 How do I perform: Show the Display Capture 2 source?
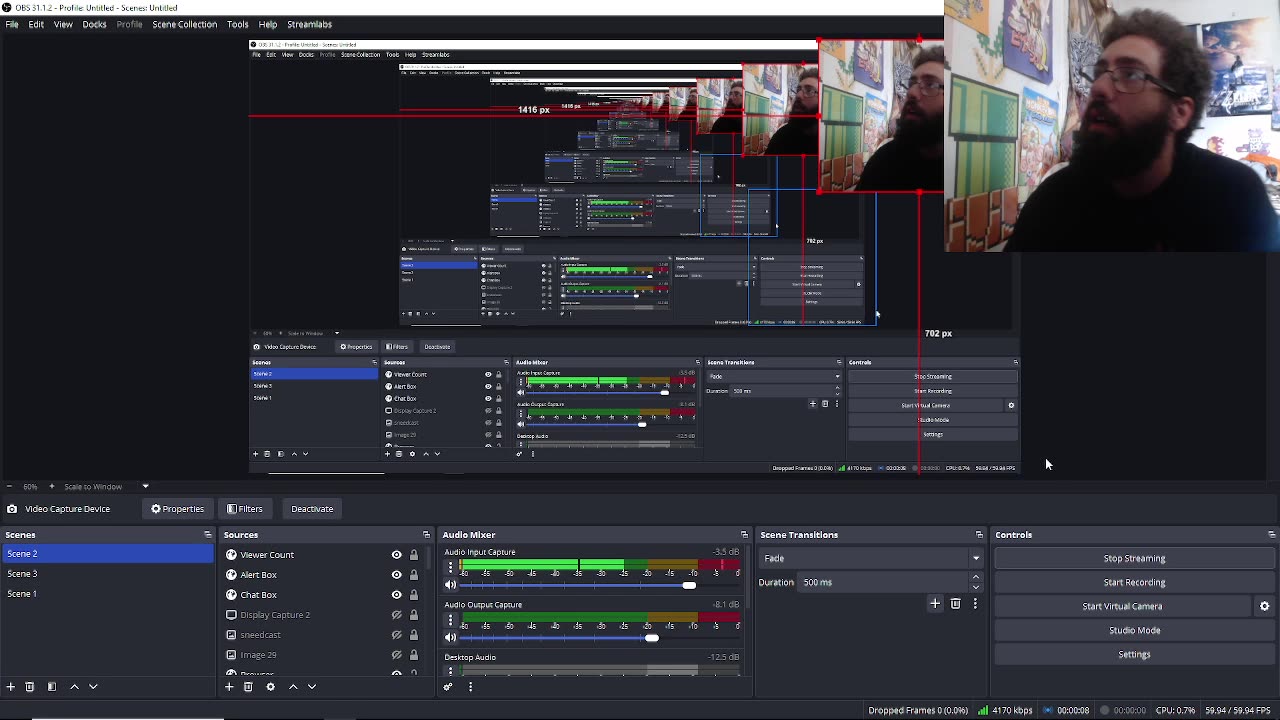click(396, 615)
